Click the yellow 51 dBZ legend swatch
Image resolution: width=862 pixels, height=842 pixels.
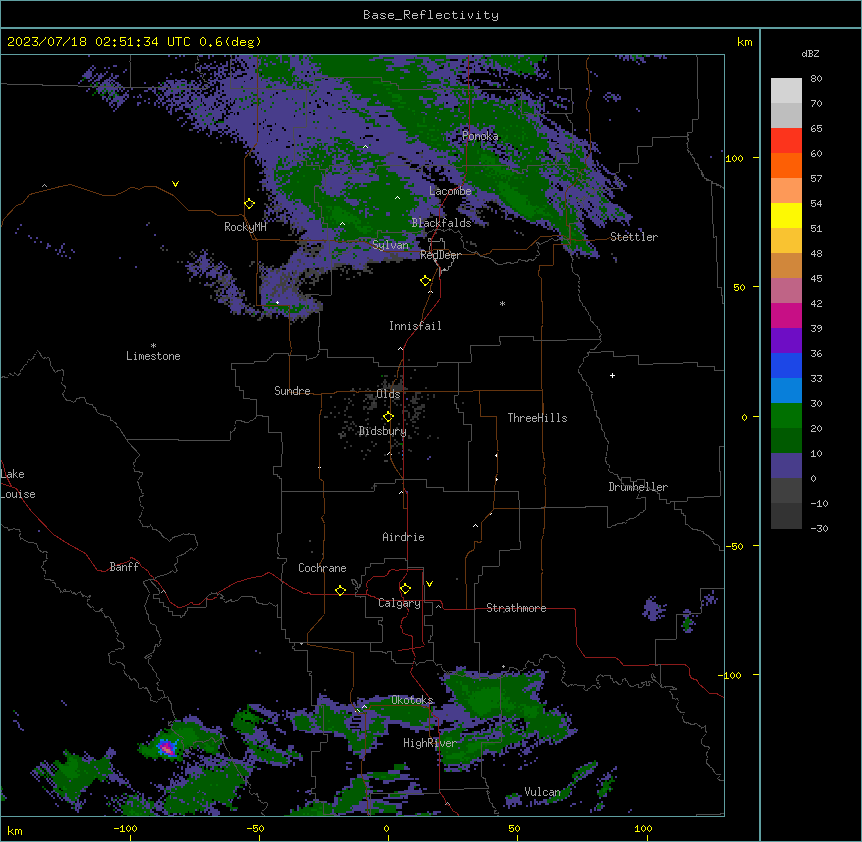tap(786, 215)
